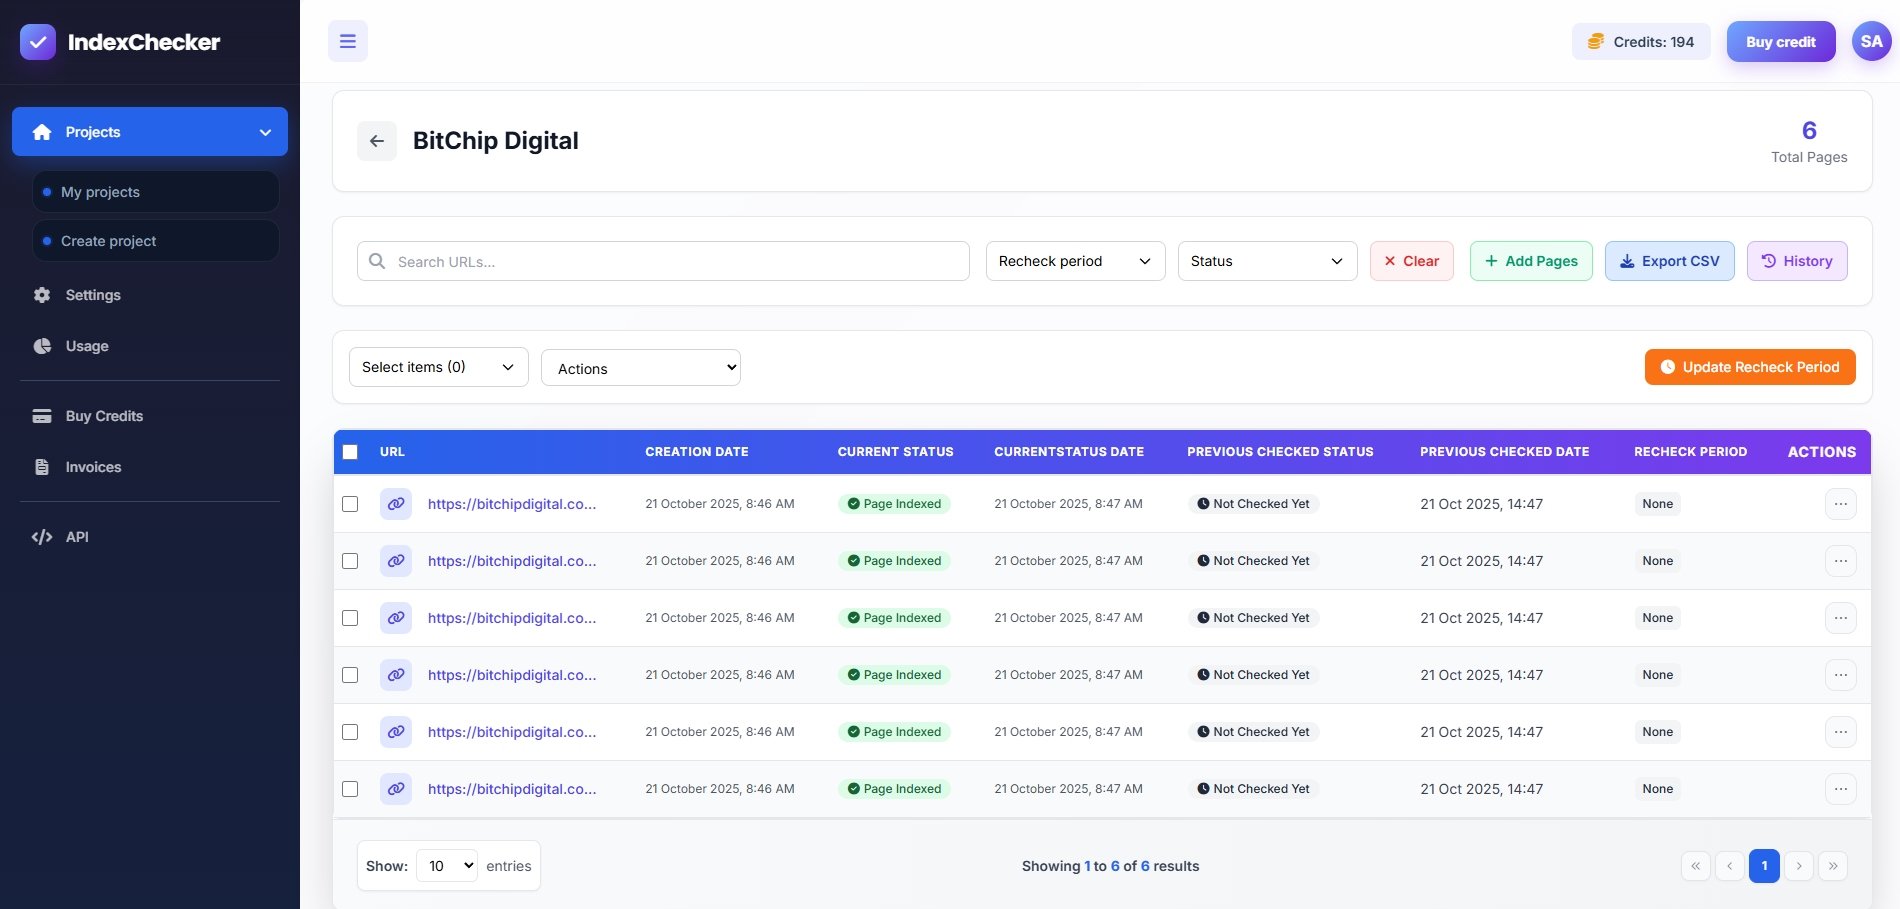The width and height of the screenshot is (1900, 909).
Task: Check the first row's checkbox
Action: [x=350, y=504]
